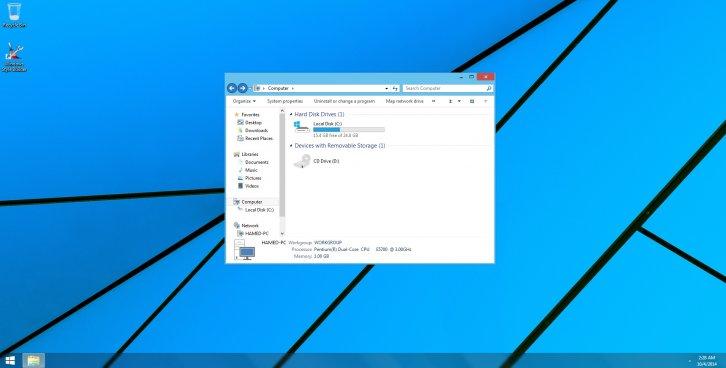
Task: Click the help icon in the toolbar
Action: point(486,101)
